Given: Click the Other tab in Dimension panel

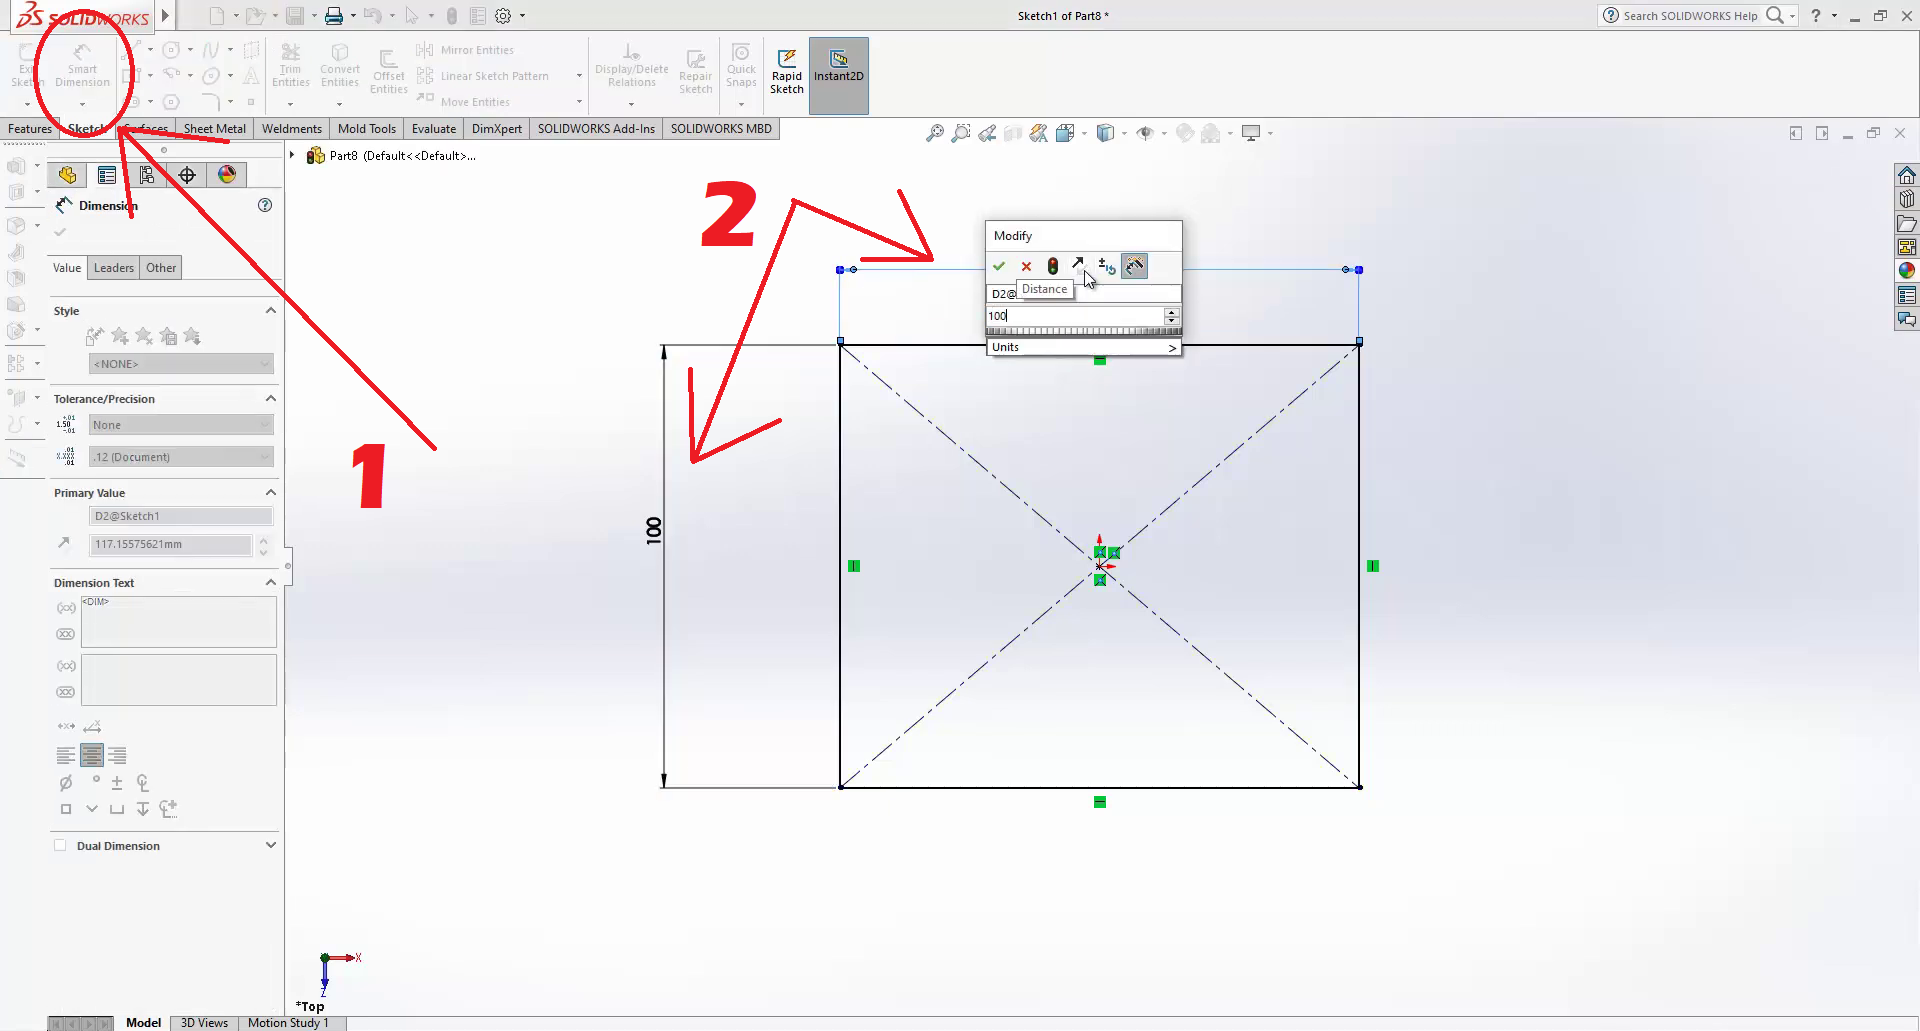Looking at the screenshot, I should click(160, 268).
